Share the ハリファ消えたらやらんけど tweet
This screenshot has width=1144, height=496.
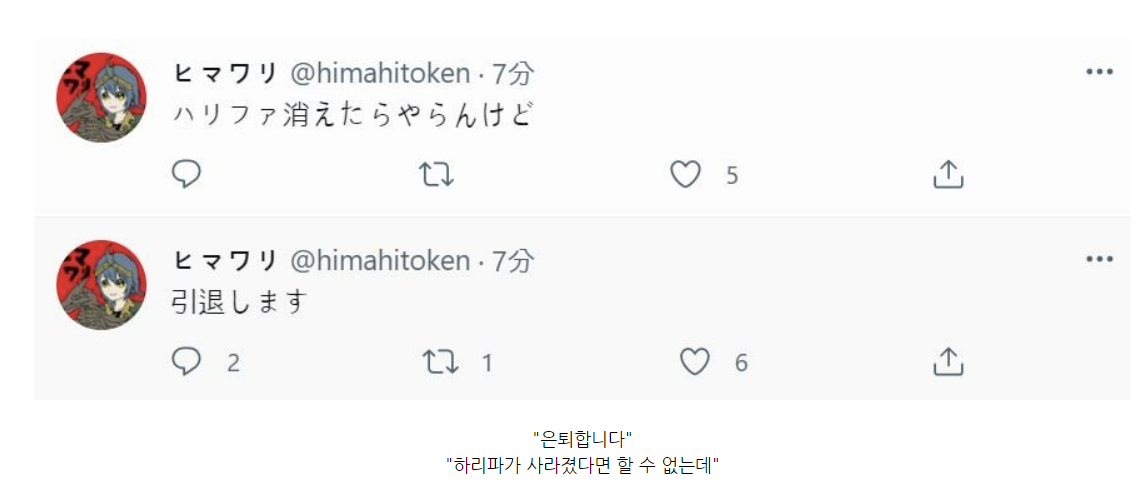[x=947, y=175]
